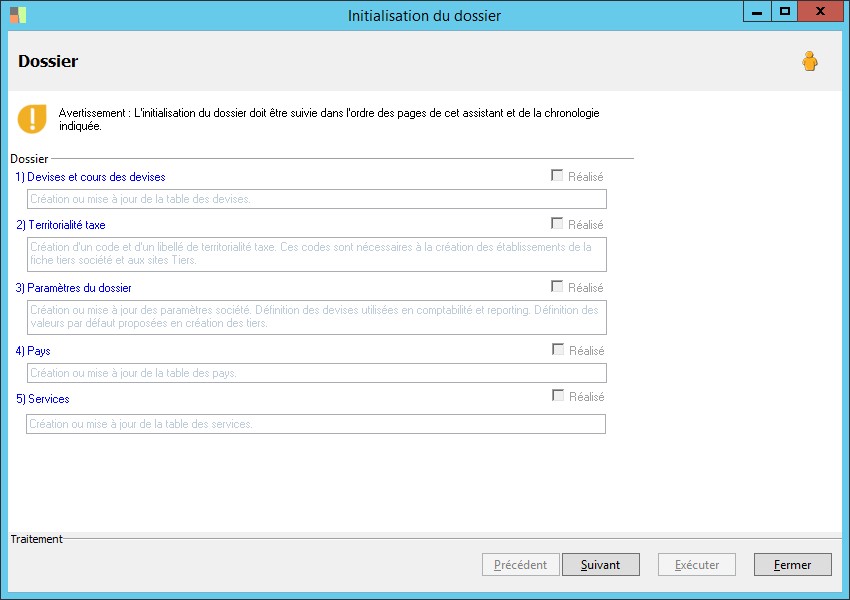Close the wizard with Fermer button
The height and width of the screenshot is (600, 850).
[x=793, y=565]
